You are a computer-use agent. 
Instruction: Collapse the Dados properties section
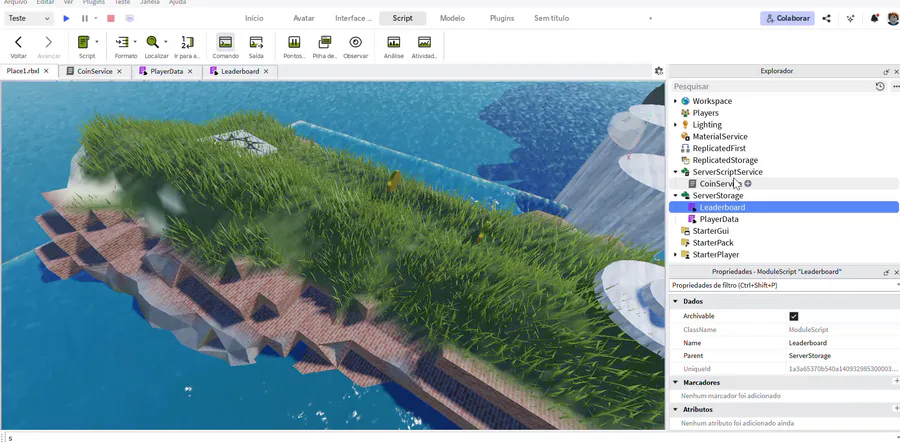tap(676, 301)
